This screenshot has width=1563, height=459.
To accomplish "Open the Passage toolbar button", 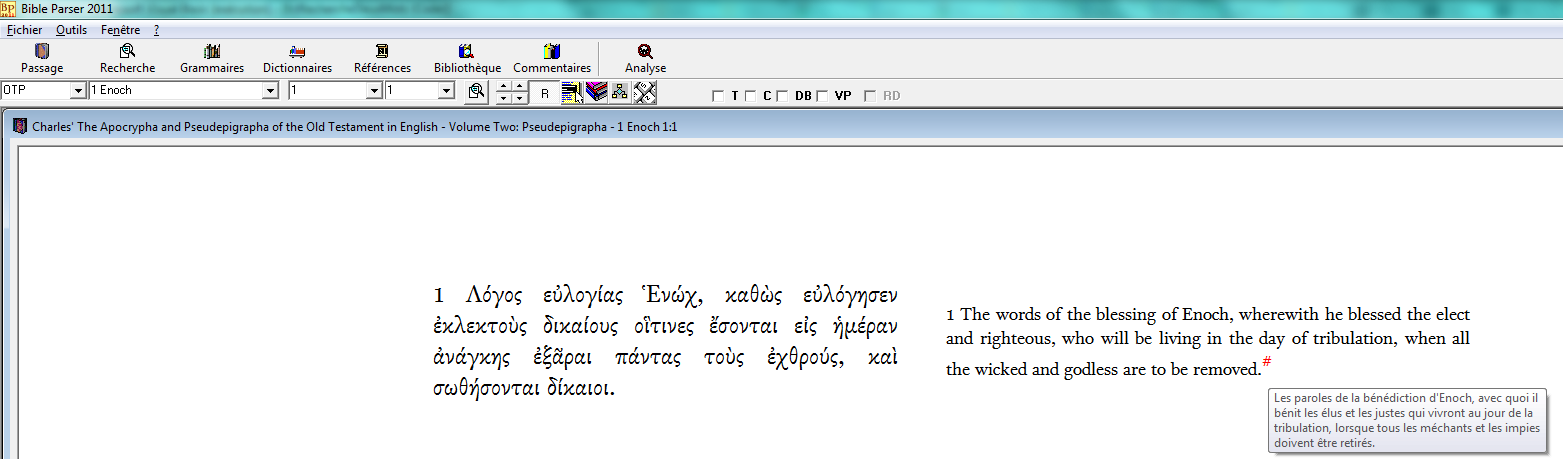I will [x=42, y=59].
